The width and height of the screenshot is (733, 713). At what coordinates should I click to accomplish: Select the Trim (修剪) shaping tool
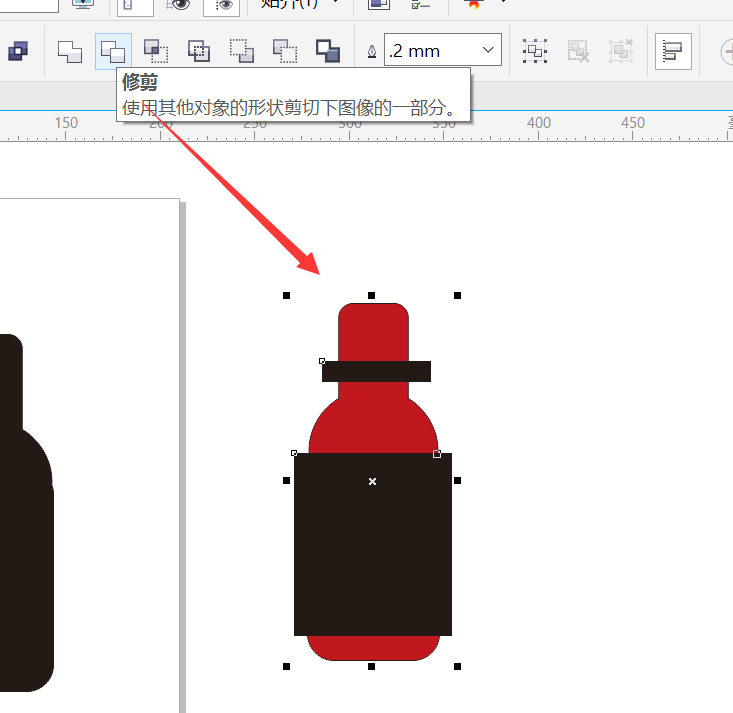113,51
